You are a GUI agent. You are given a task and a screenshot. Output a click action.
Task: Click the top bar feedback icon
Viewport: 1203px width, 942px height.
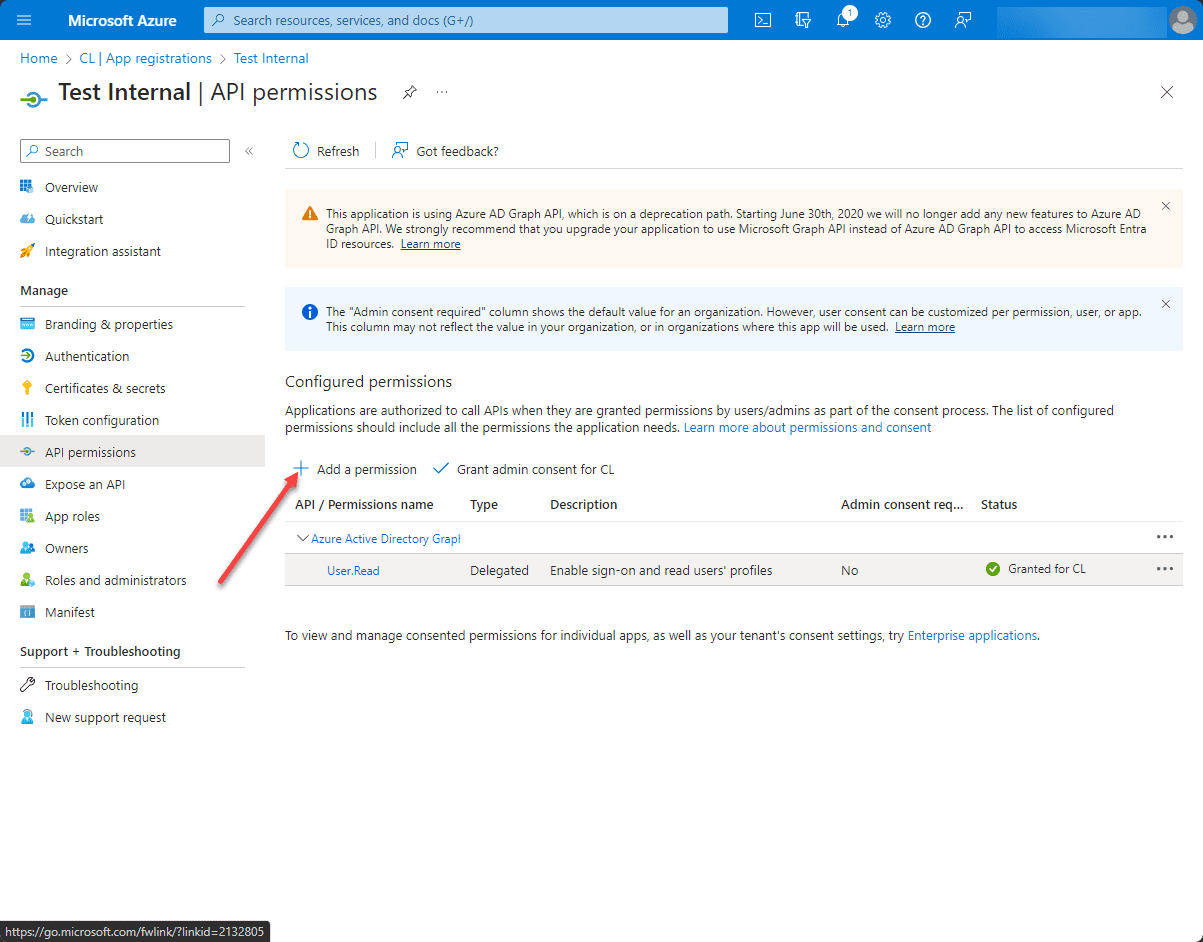[x=963, y=20]
